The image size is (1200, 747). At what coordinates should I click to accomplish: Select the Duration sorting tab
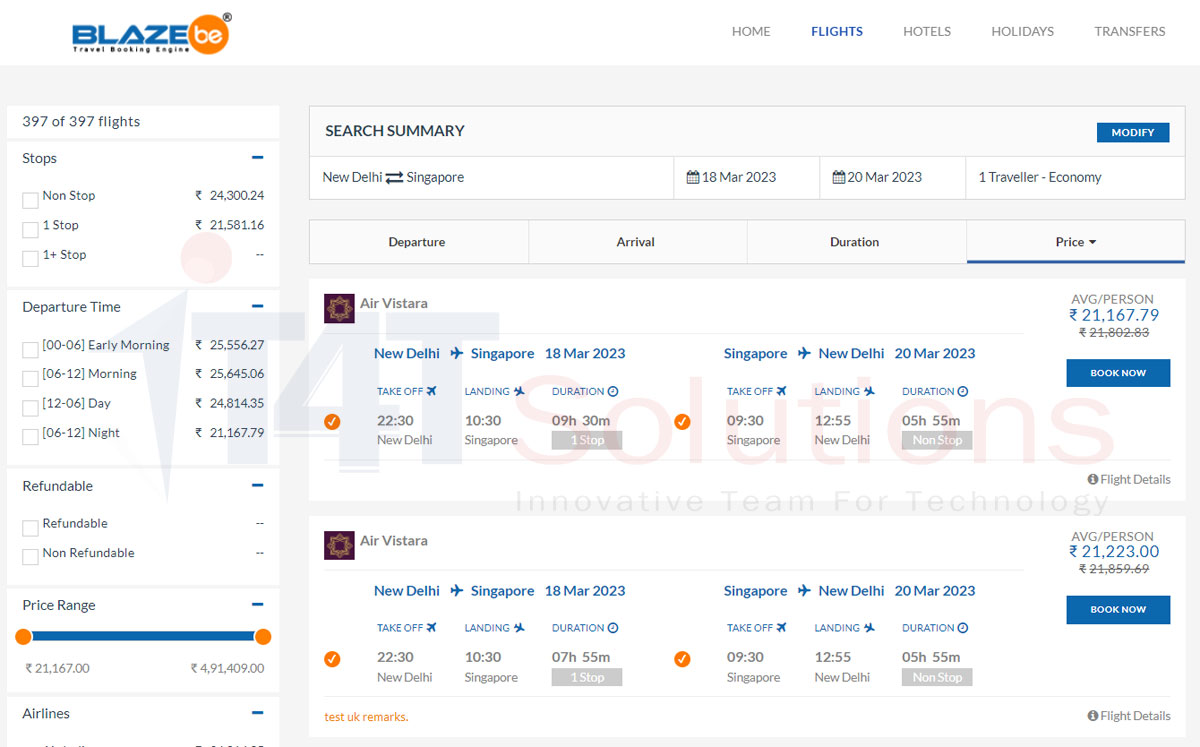coord(854,241)
